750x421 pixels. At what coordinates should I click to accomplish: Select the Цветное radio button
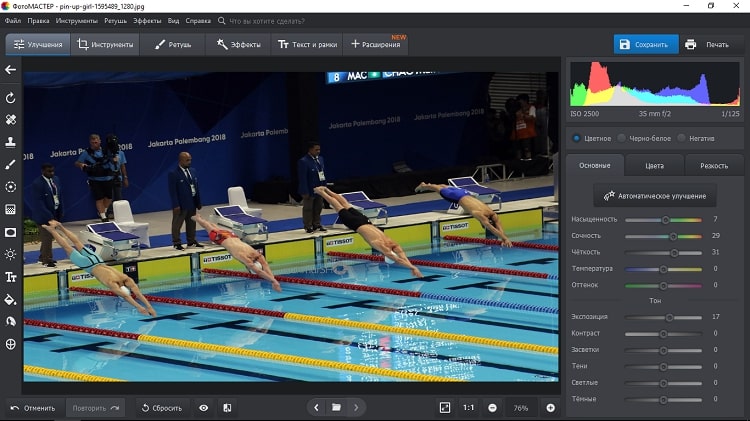(x=576, y=138)
